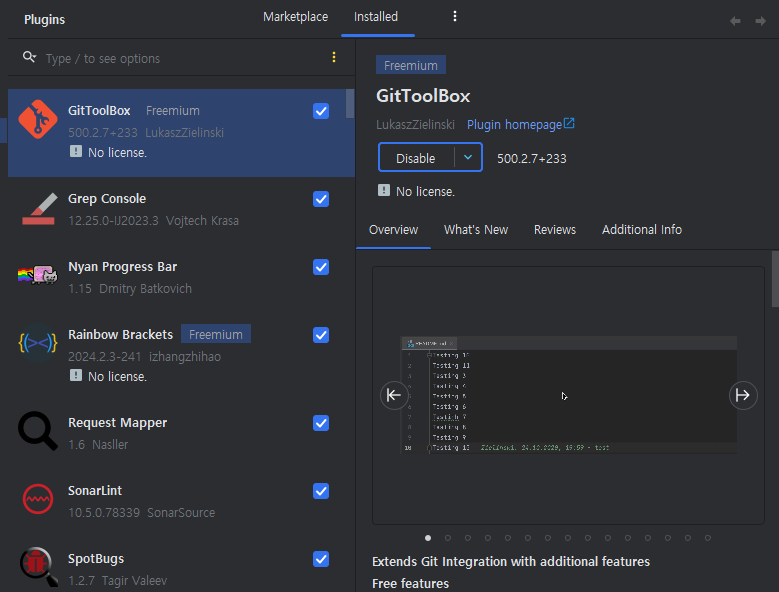Image resolution: width=779 pixels, height=592 pixels.
Task: Navigate forward with the right arrow
Action: pyautogui.click(x=760, y=21)
